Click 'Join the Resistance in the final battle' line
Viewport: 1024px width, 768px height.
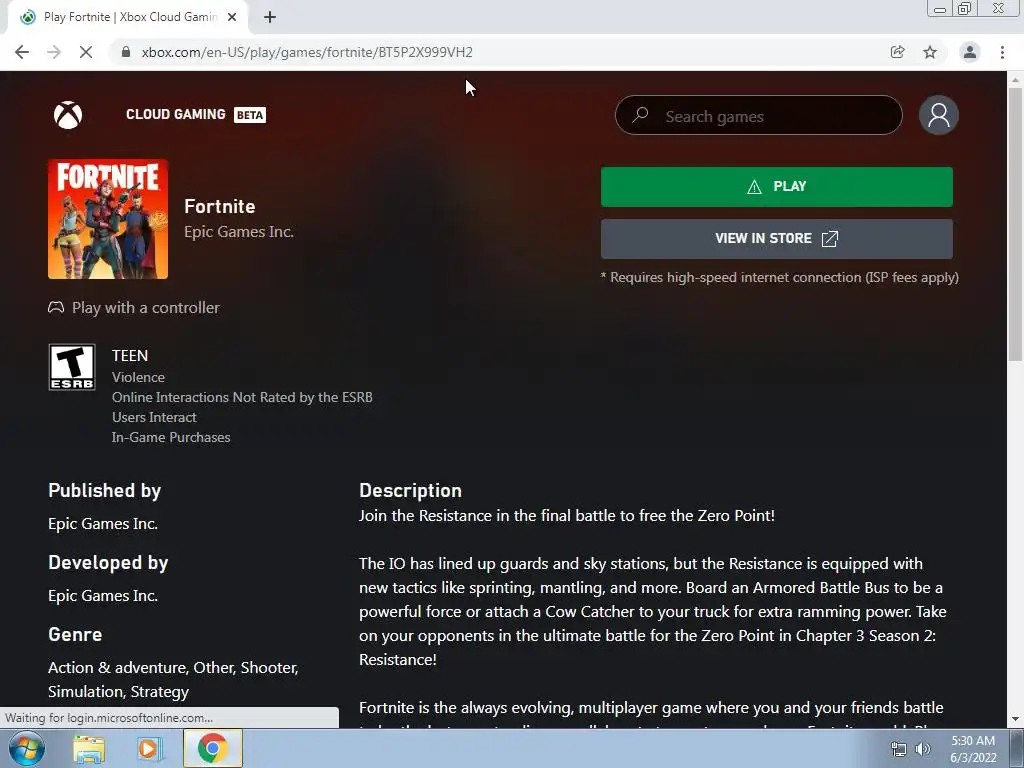point(567,515)
